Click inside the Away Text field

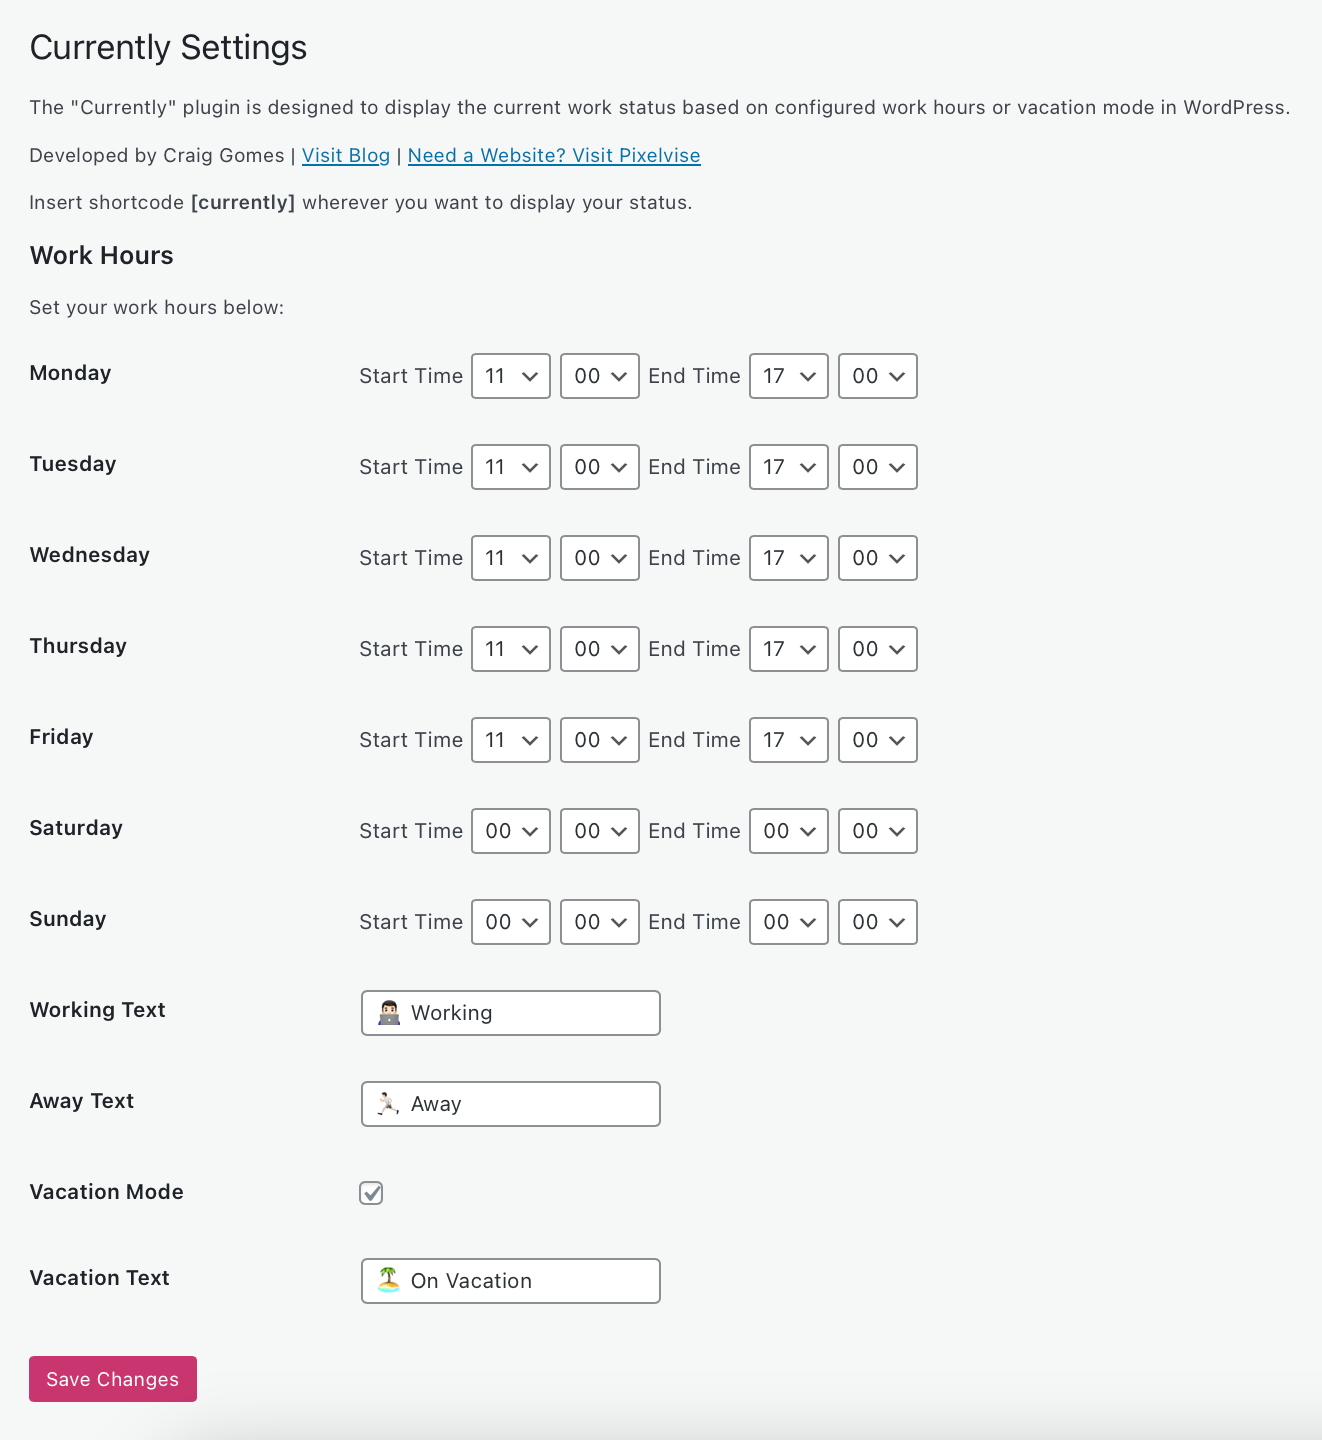pyautogui.click(x=510, y=1104)
